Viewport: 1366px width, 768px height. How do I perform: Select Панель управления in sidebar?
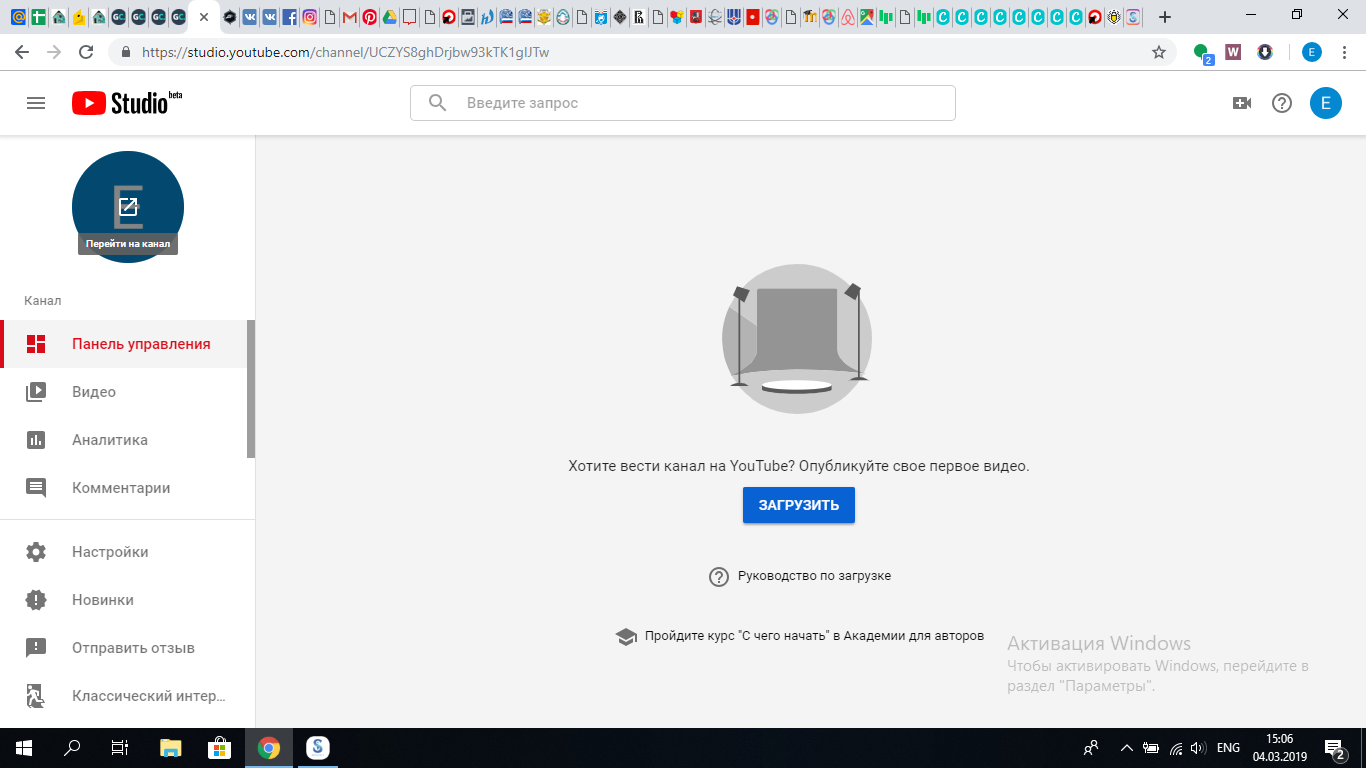click(141, 344)
